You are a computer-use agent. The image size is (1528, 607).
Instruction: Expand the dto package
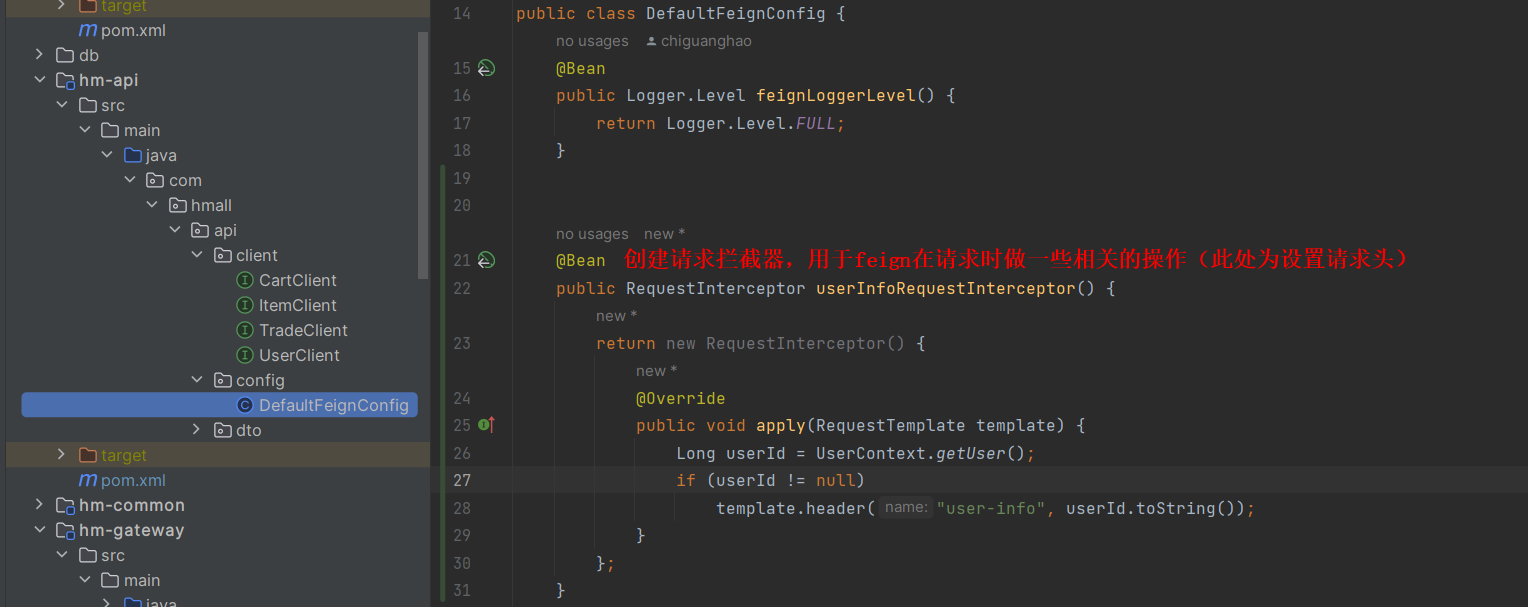coord(197,430)
